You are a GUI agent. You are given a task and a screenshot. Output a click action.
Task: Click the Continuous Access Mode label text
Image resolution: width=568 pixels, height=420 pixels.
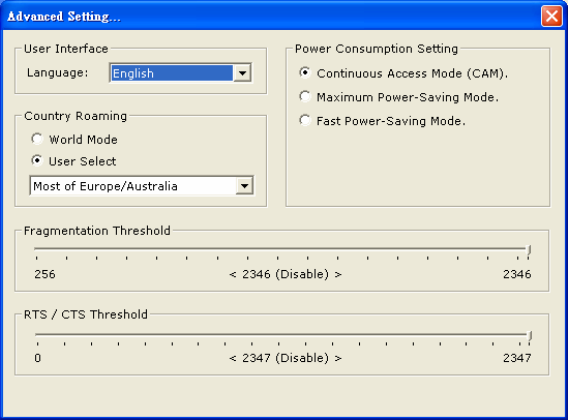pos(412,74)
